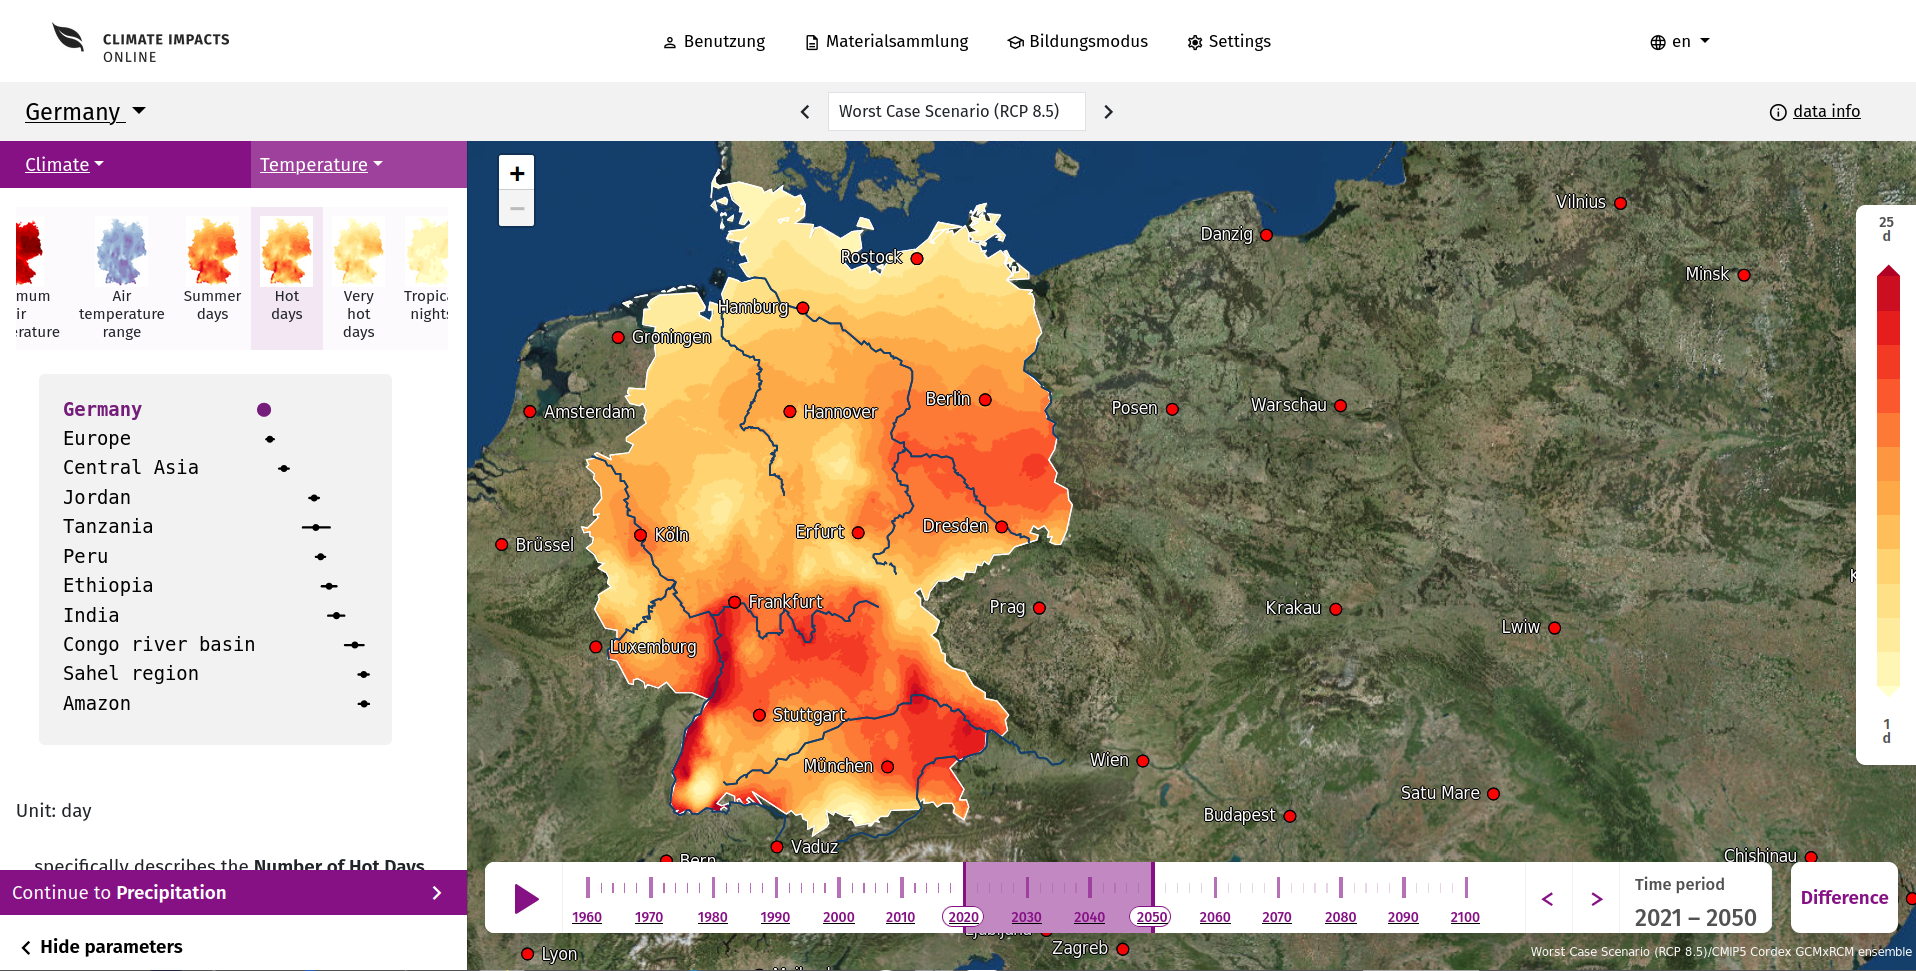1916x971 pixels.
Task: Expand the Germany region dropdown
Action: pos(86,112)
